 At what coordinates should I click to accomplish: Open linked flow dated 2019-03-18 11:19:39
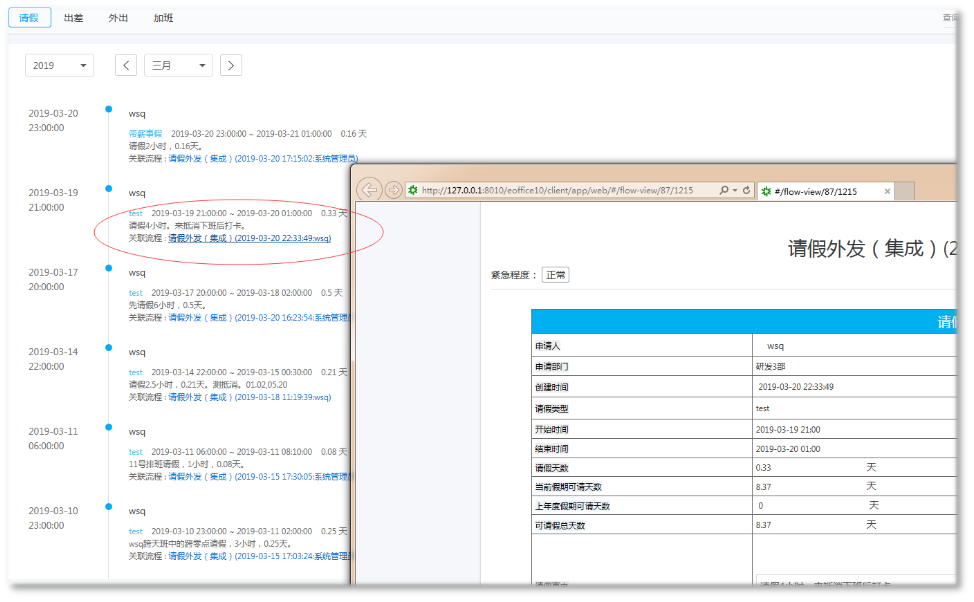[x=250, y=397]
